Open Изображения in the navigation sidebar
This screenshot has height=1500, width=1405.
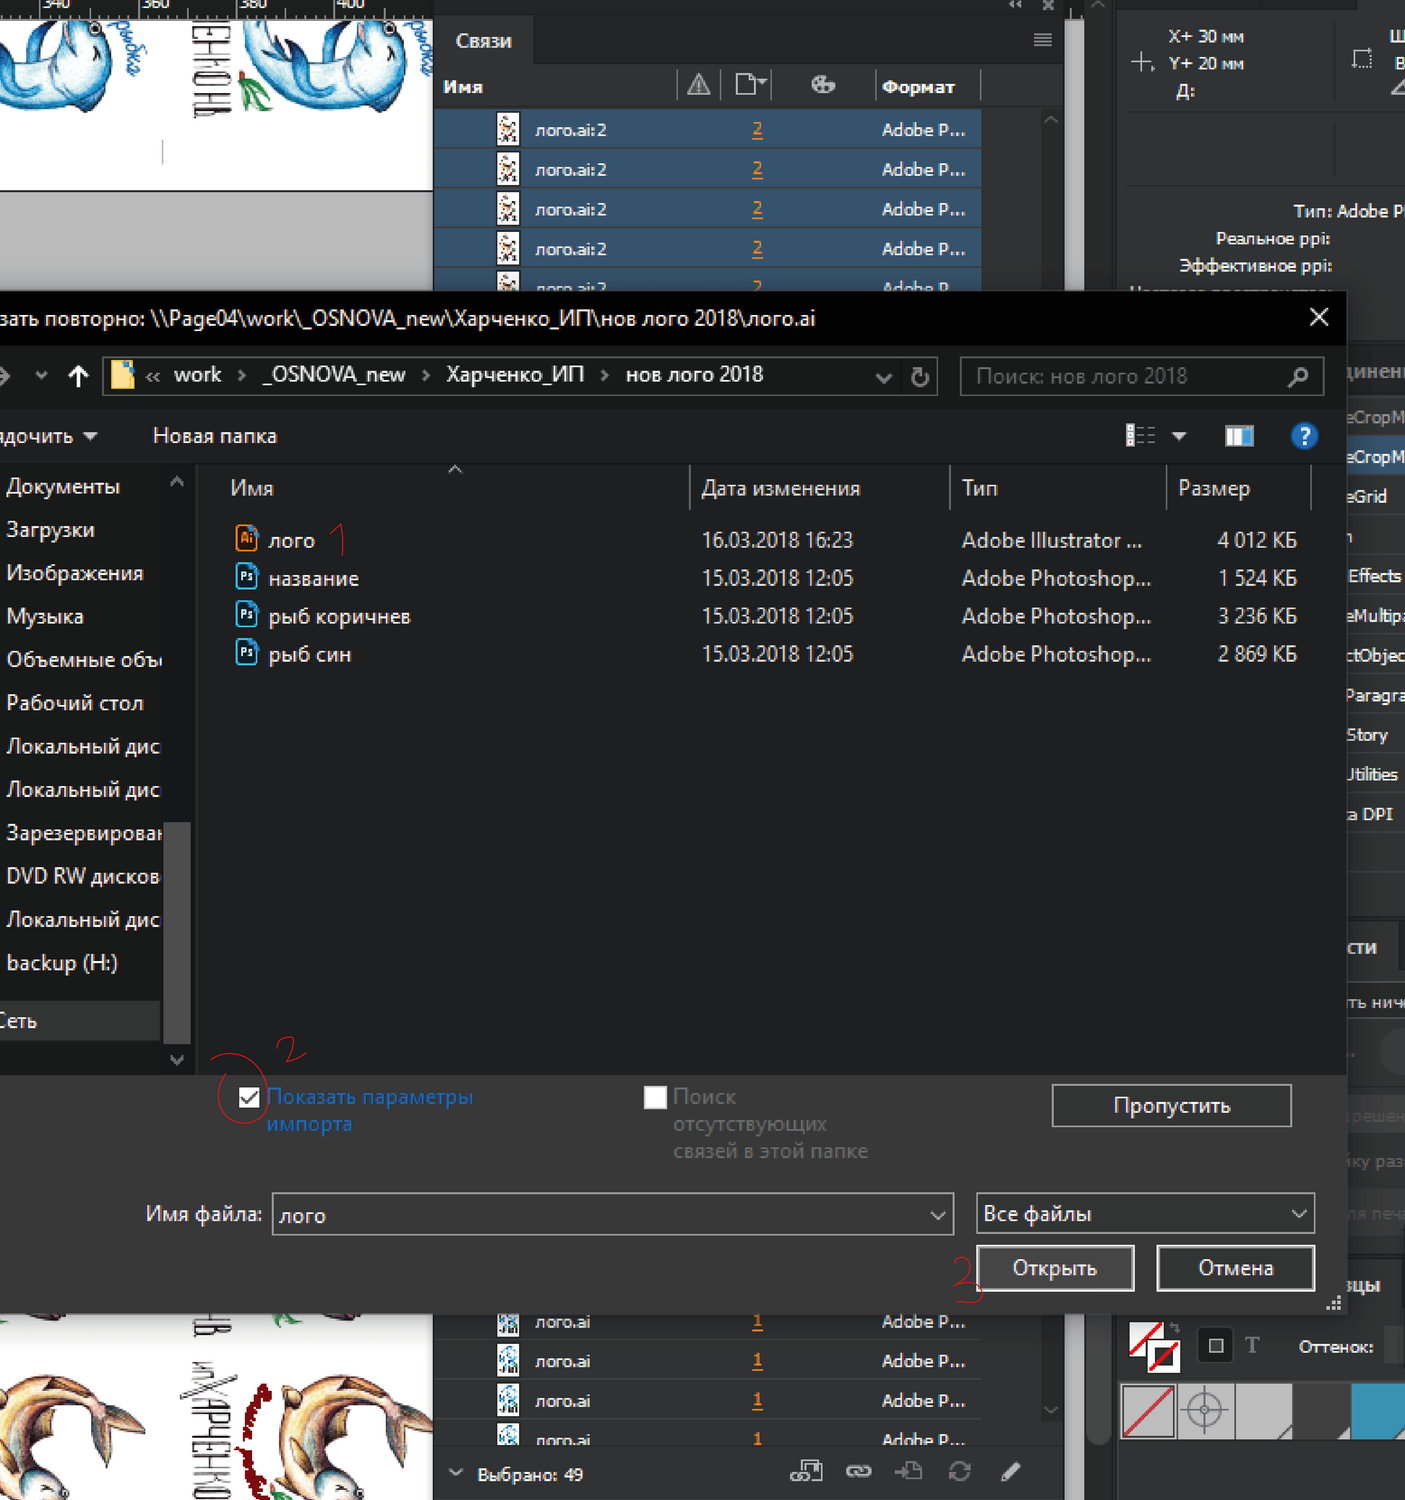coord(75,573)
